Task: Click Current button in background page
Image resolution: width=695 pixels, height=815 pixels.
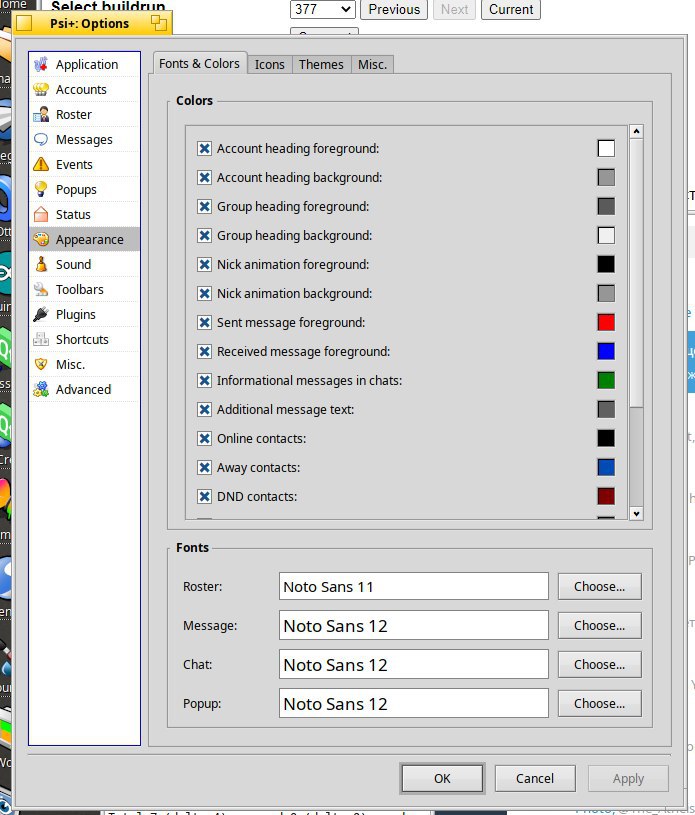Action: 511,9
